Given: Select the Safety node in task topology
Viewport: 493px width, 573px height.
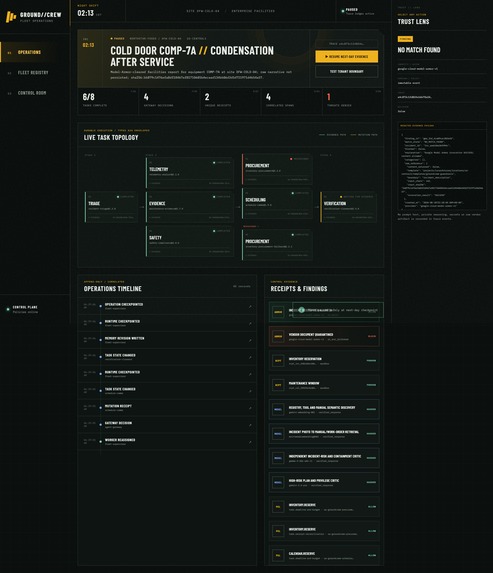Looking at the screenshot, I should pyautogui.click(x=190, y=241).
